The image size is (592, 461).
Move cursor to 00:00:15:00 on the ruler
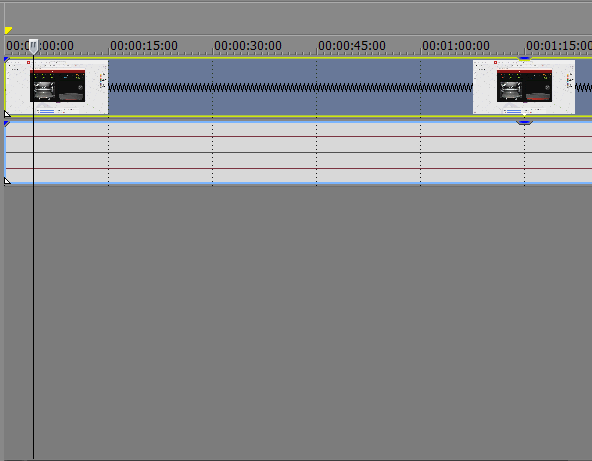coord(144,46)
